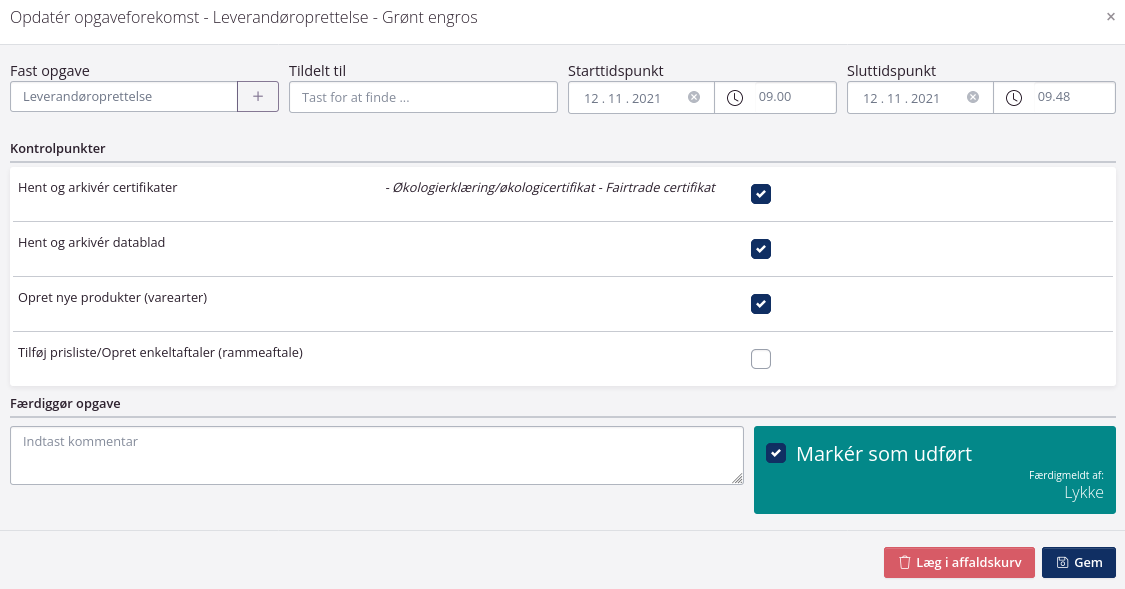Viewport: 1125px width, 589px height.
Task: Click the 'Læg i affaldskurv' button
Action: 959,563
